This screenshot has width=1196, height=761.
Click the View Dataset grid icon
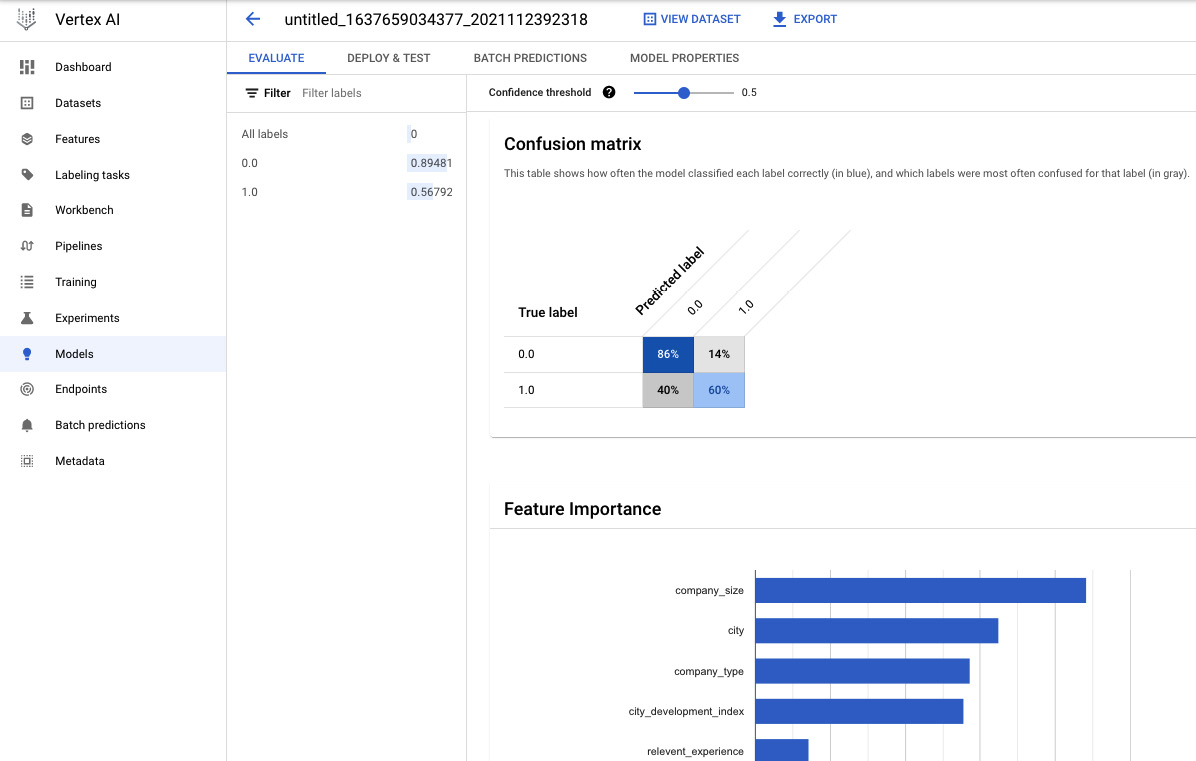click(650, 19)
